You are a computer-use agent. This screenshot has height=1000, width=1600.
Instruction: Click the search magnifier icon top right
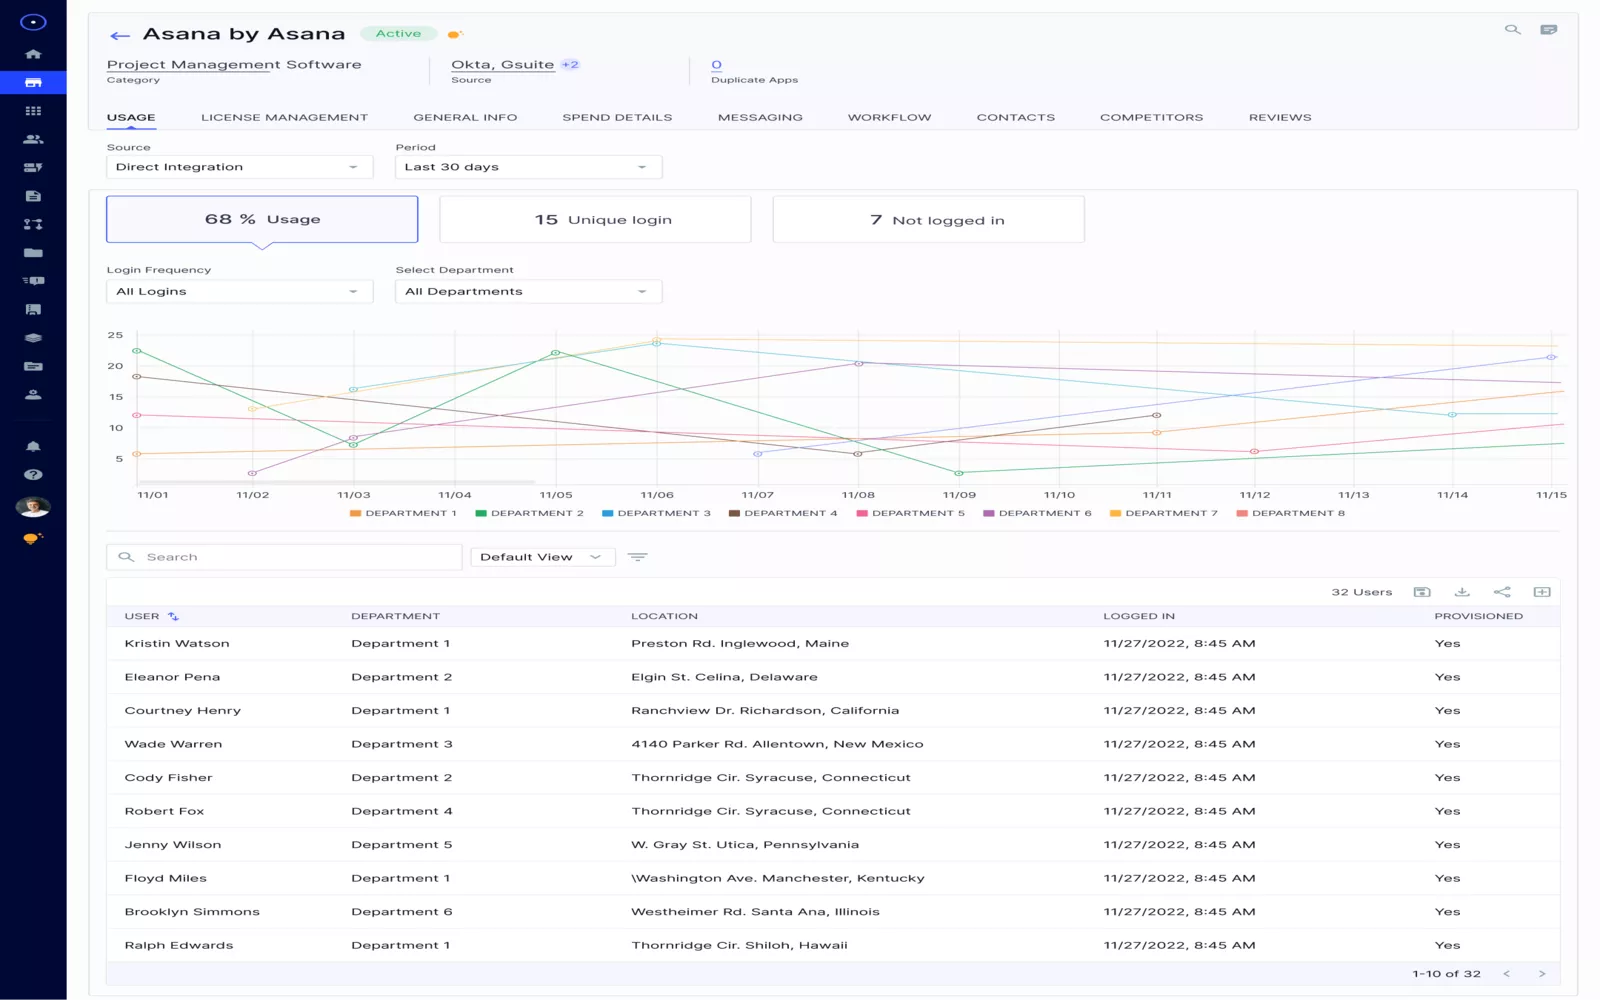(1512, 30)
